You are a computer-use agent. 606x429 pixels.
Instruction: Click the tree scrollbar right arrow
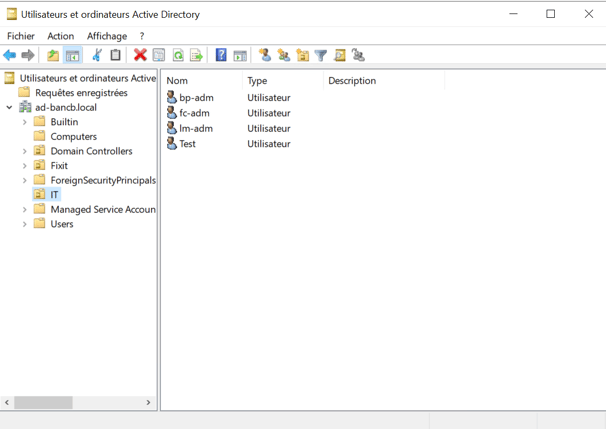tap(148, 402)
